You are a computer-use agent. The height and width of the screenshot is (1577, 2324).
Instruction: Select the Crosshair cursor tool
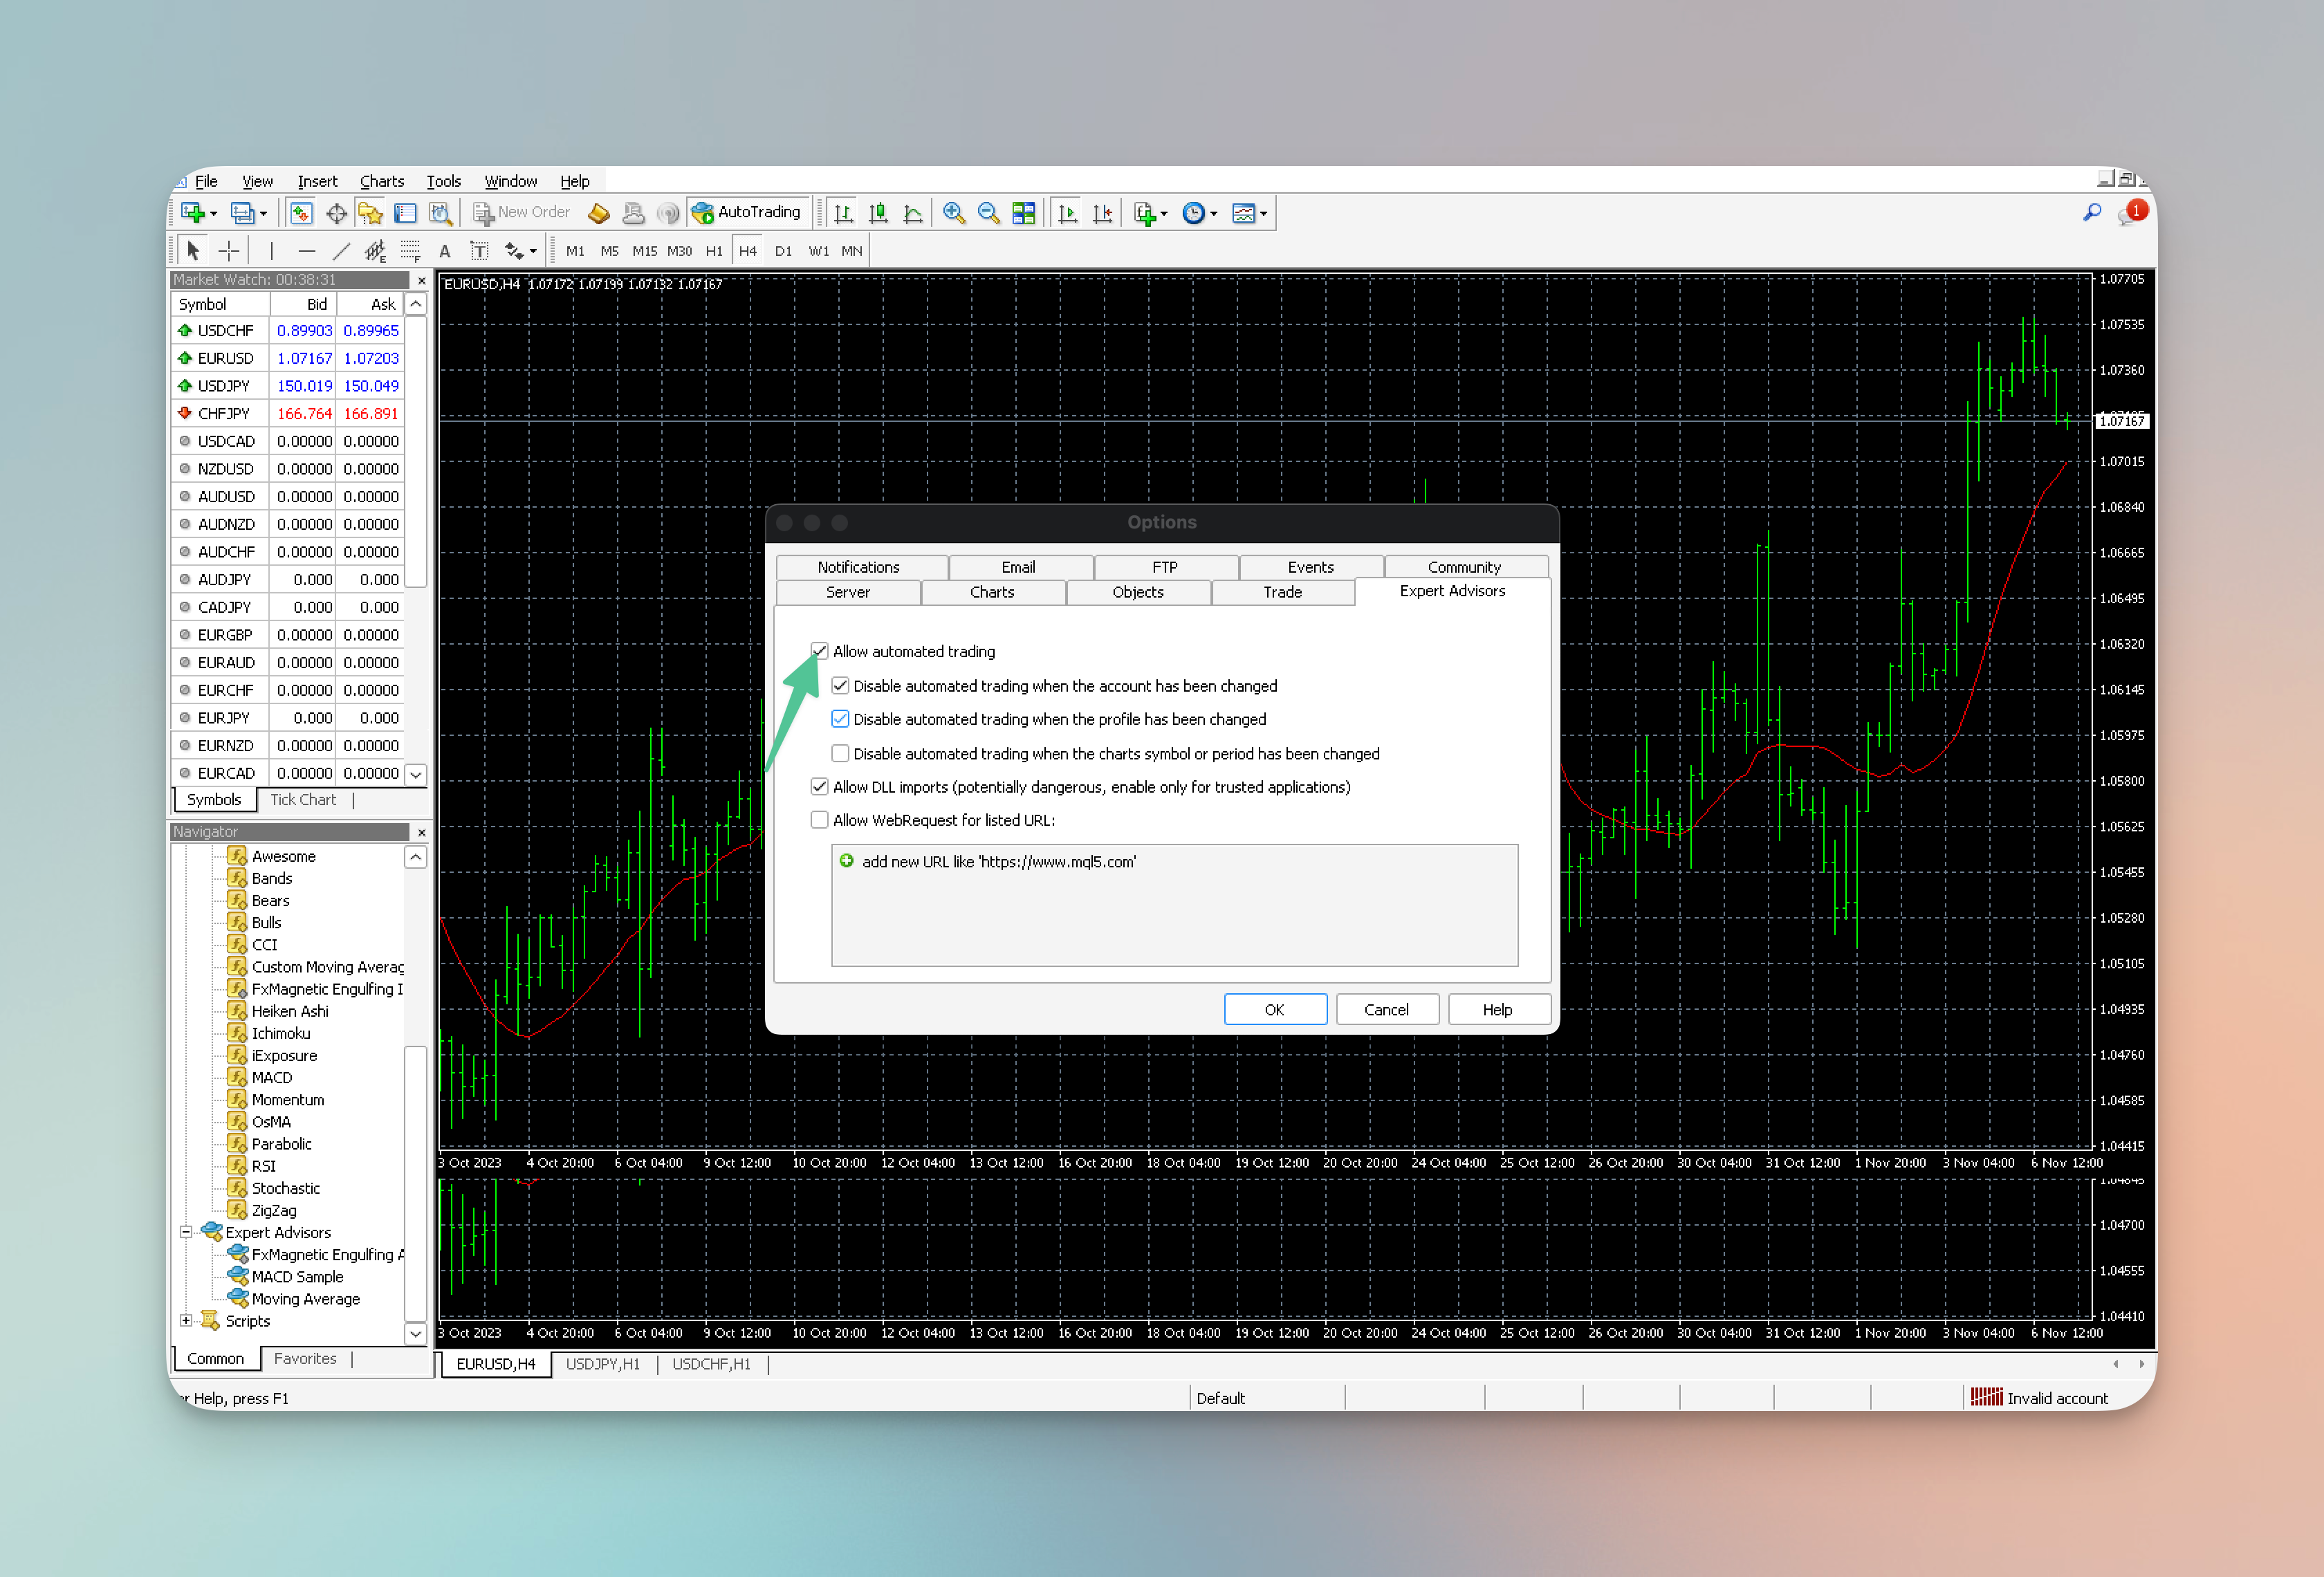(x=229, y=251)
